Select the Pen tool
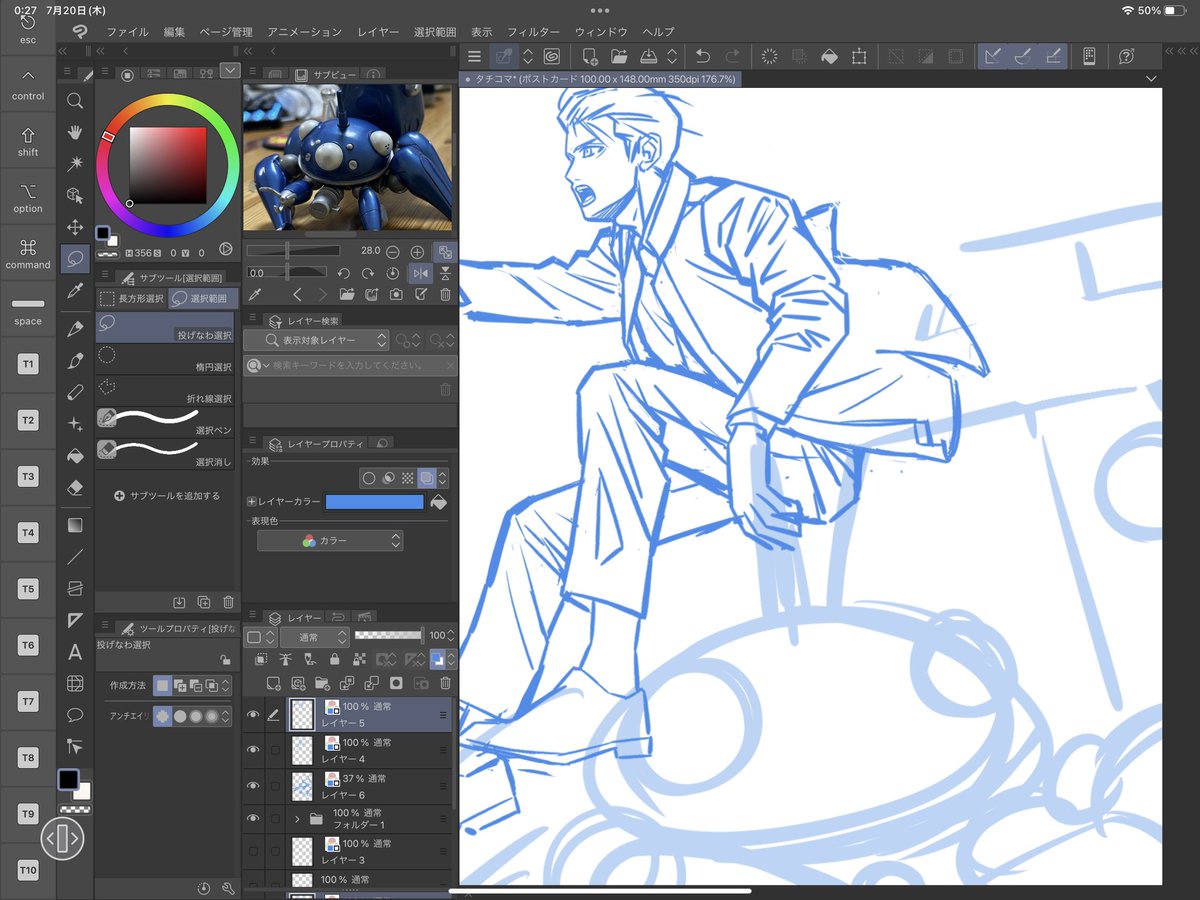 point(75,328)
